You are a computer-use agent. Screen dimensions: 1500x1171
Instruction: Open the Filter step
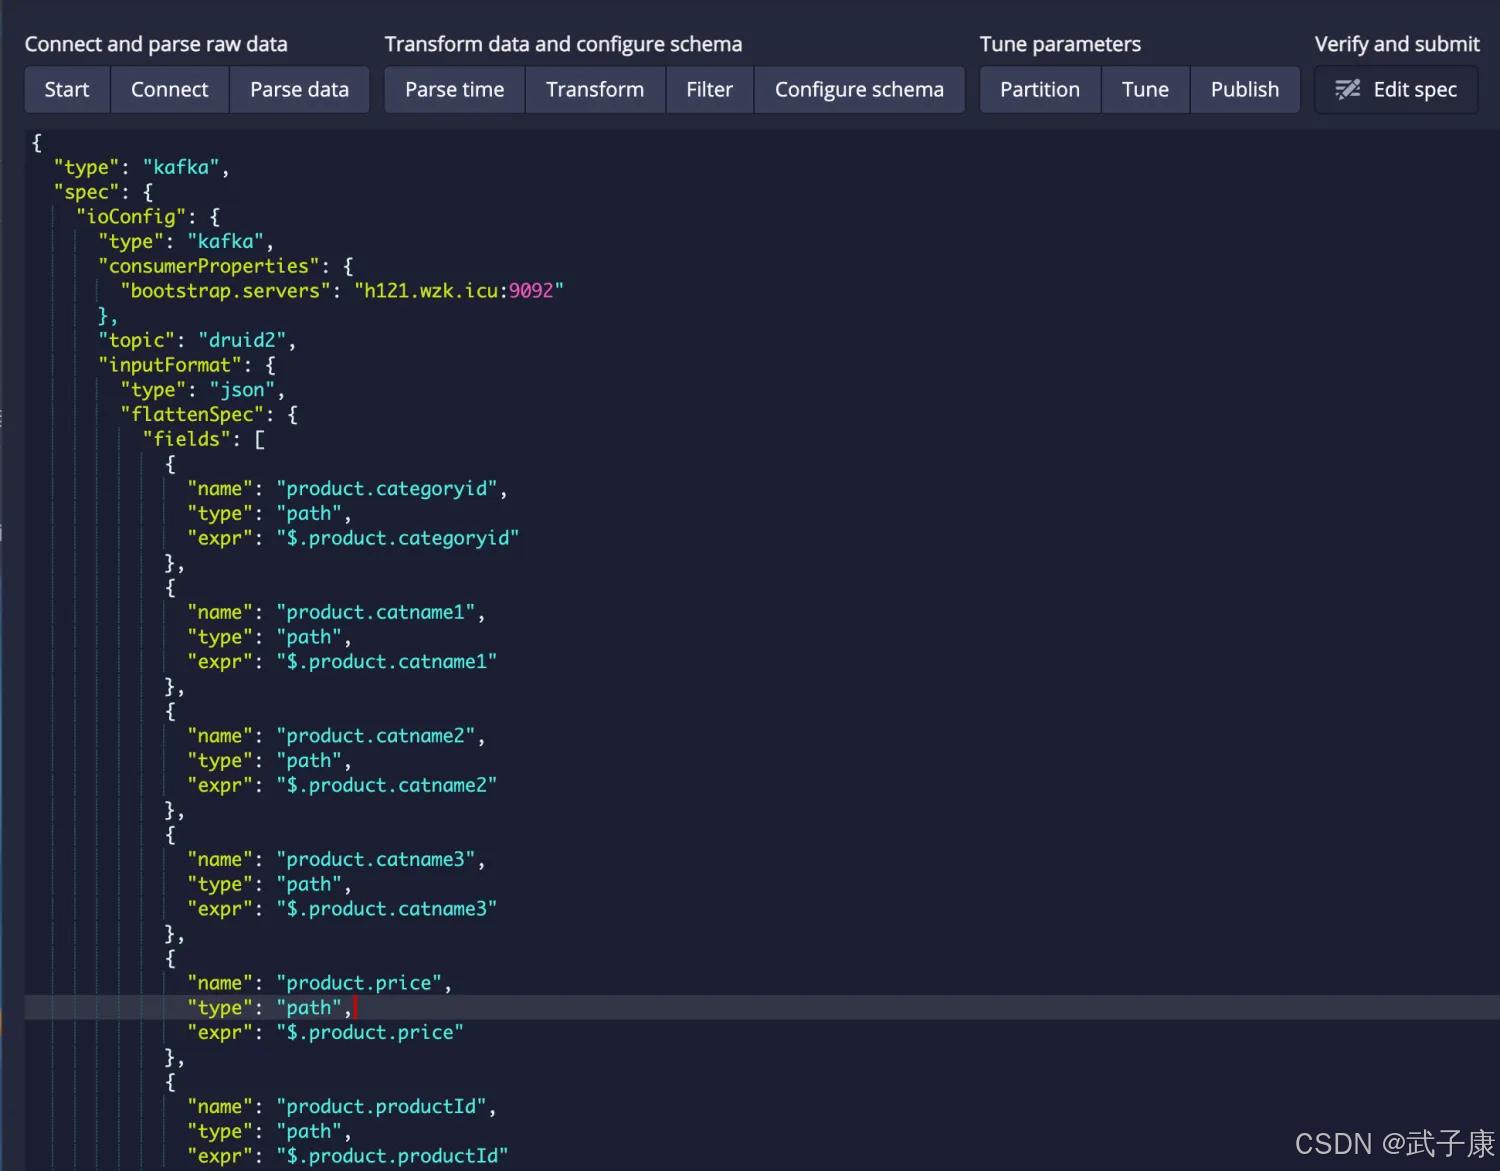[x=709, y=90]
